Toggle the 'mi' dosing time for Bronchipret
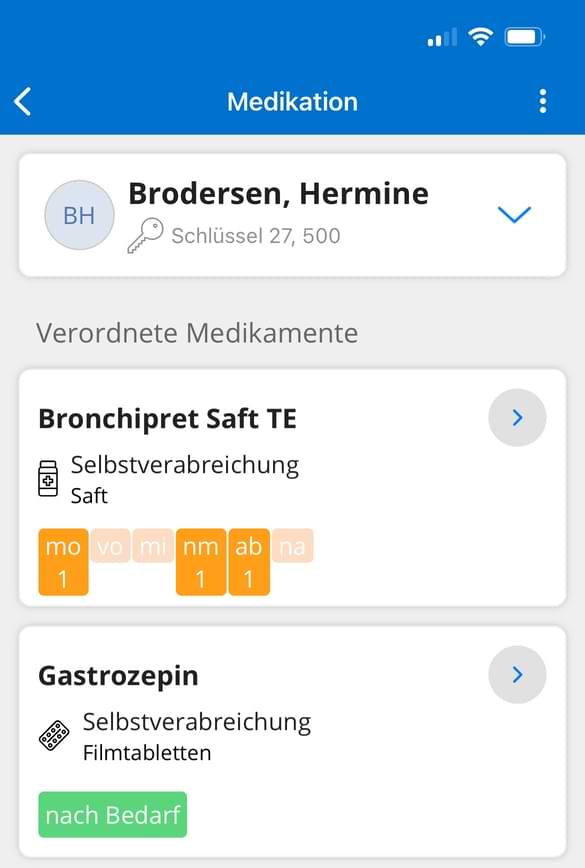 click(x=154, y=546)
